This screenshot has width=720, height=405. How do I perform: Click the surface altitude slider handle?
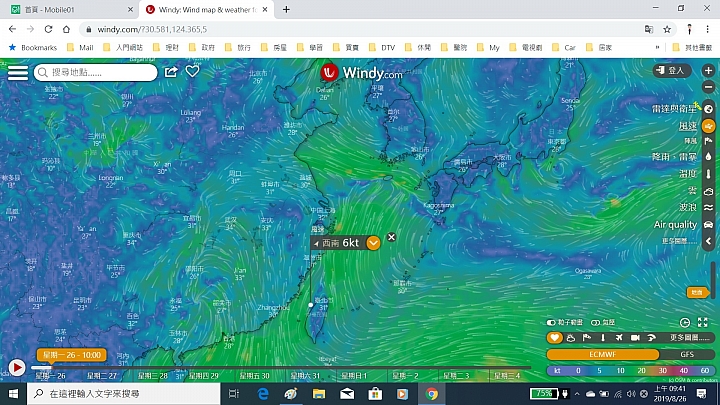697,292
